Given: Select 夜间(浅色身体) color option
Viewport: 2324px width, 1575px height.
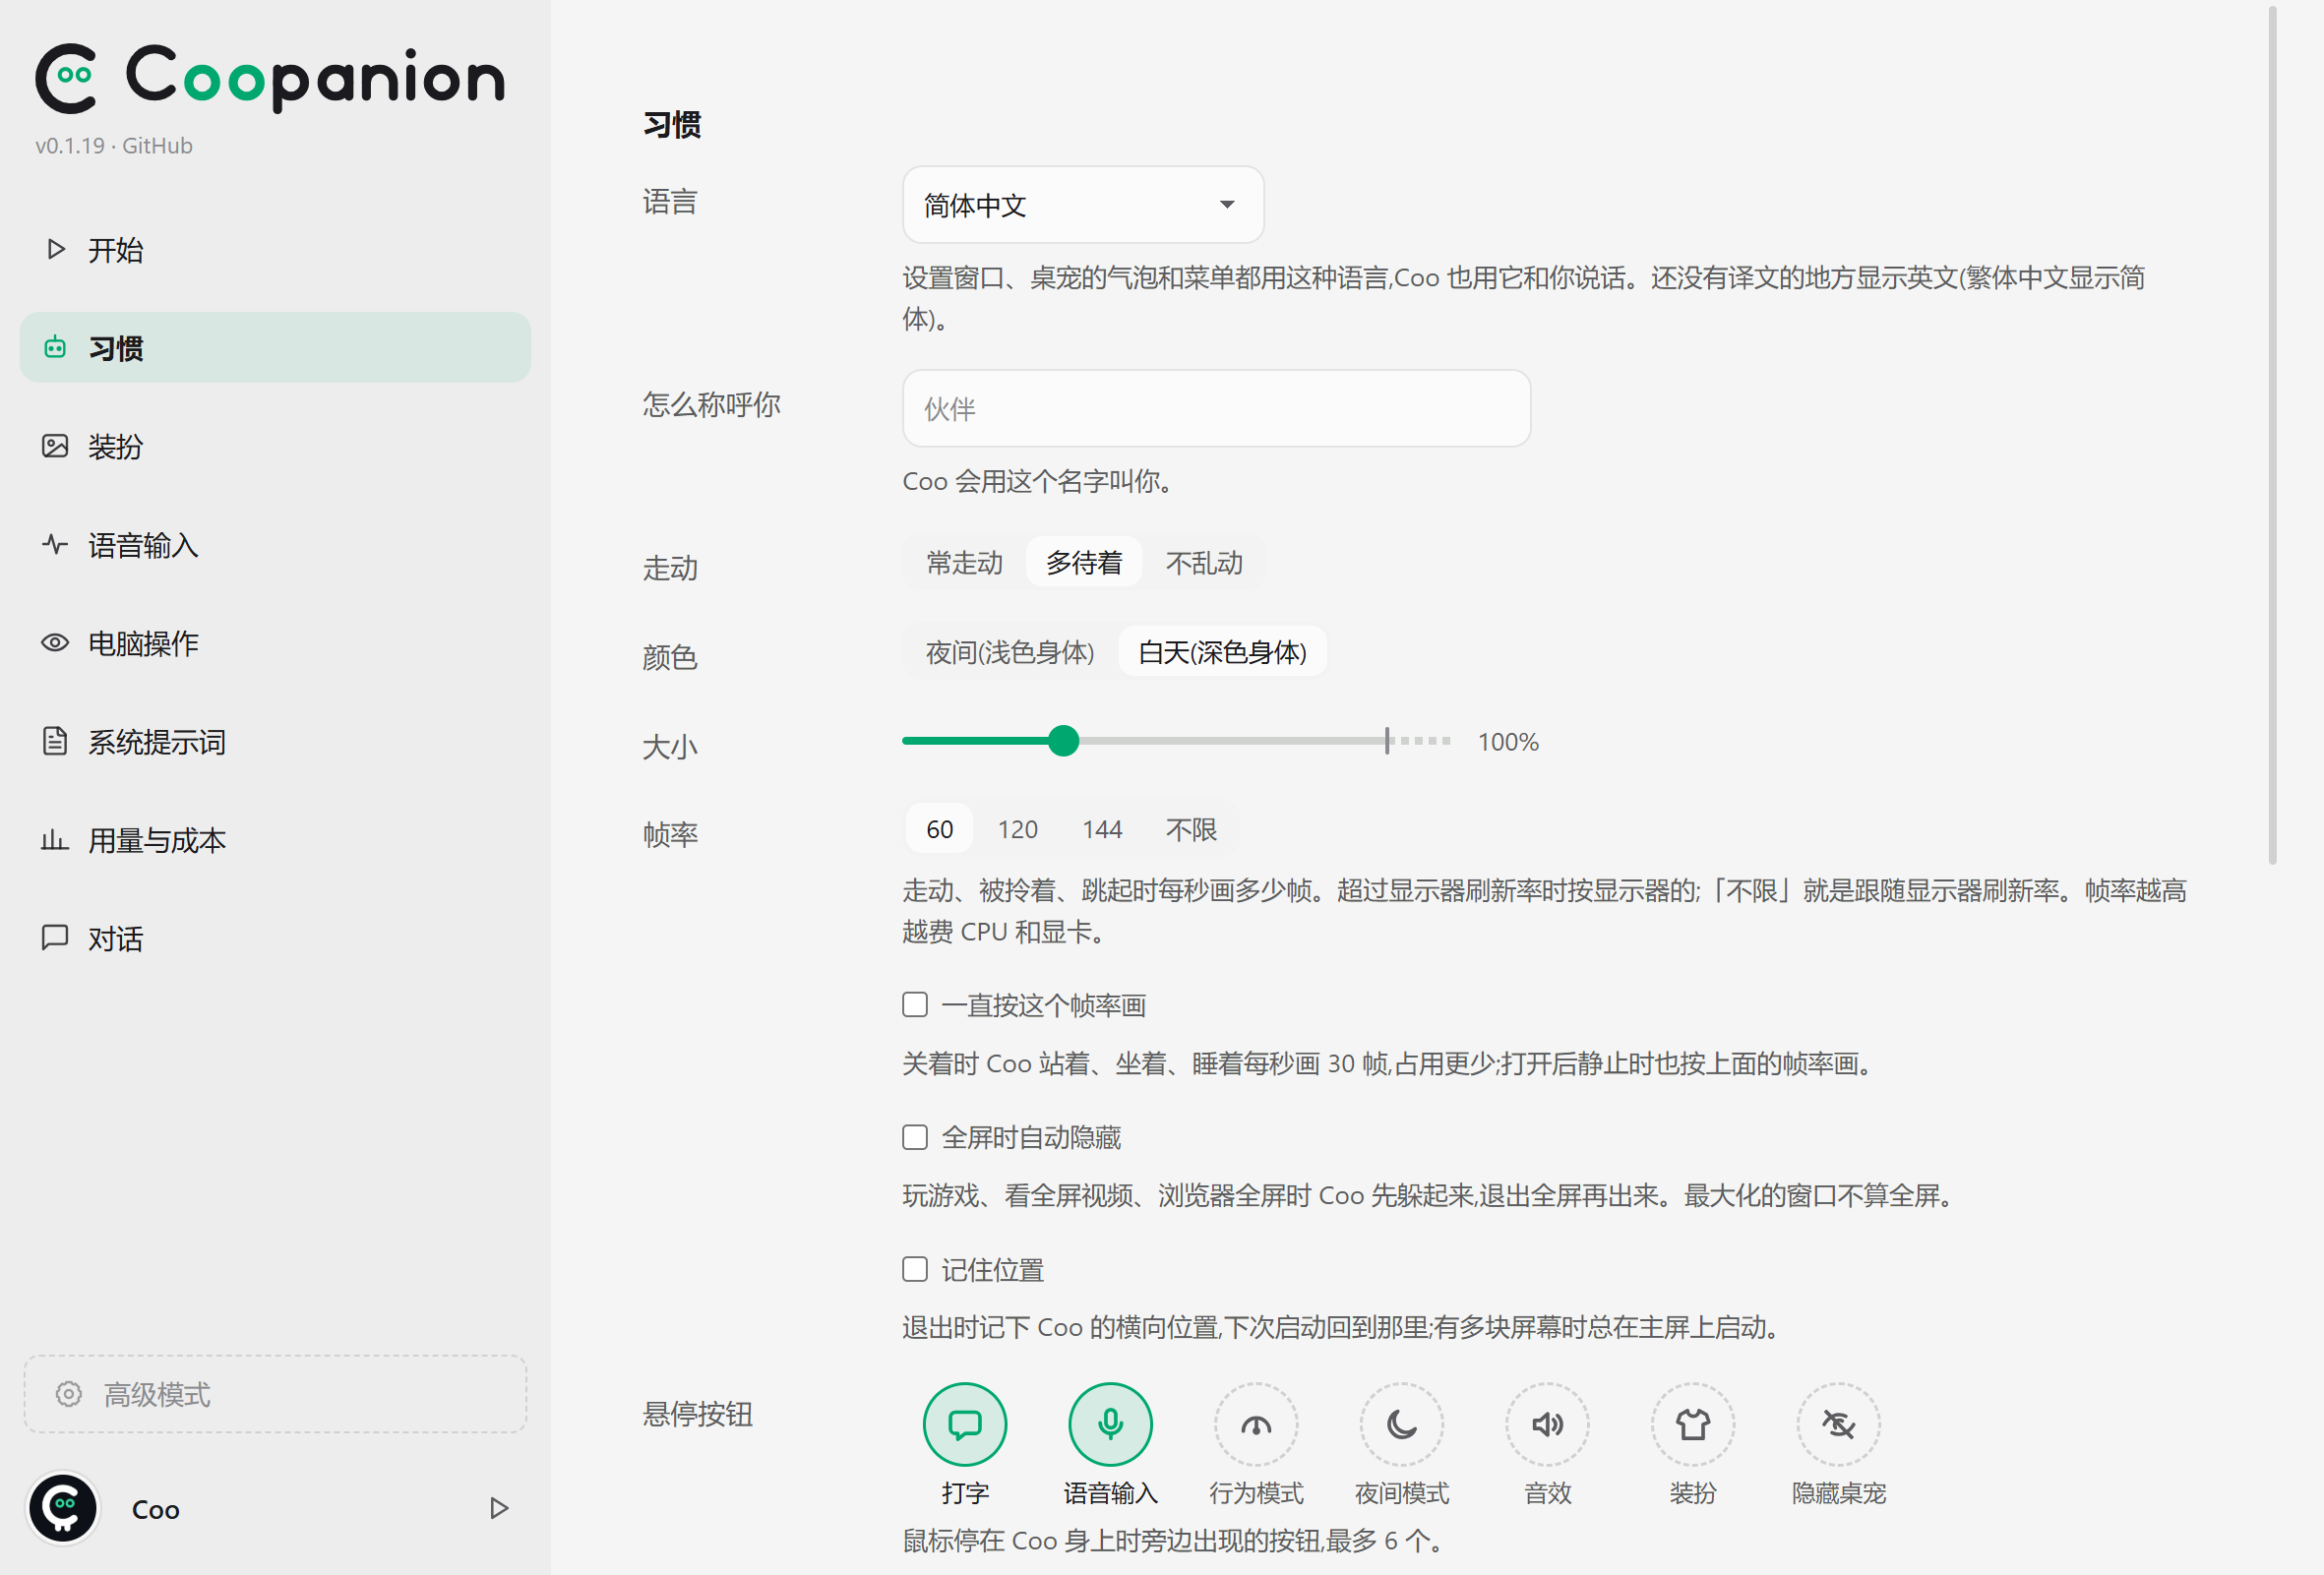Looking at the screenshot, I should 1010,652.
